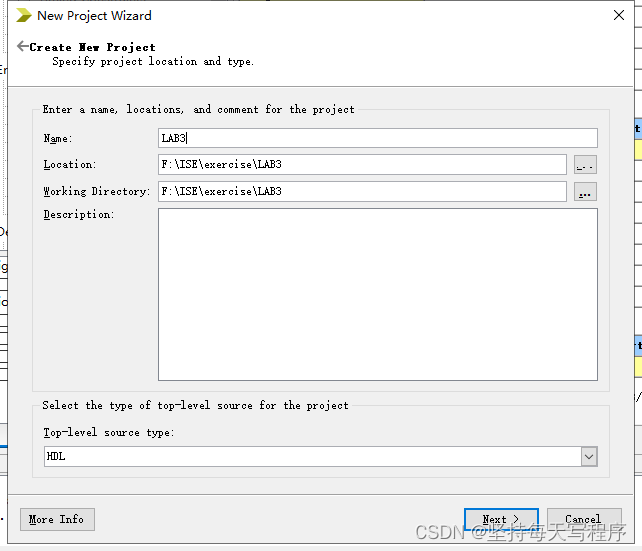
Task: Close the New Project Wizard window
Action: 619,15
